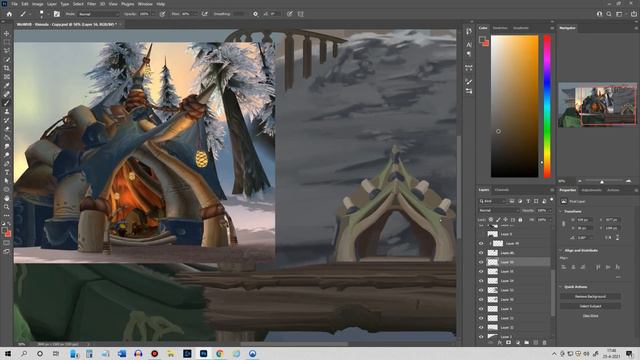This screenshot has height=360, width=640.
Task: Delete layer using trash icon
Action: [x=544, y=342]
